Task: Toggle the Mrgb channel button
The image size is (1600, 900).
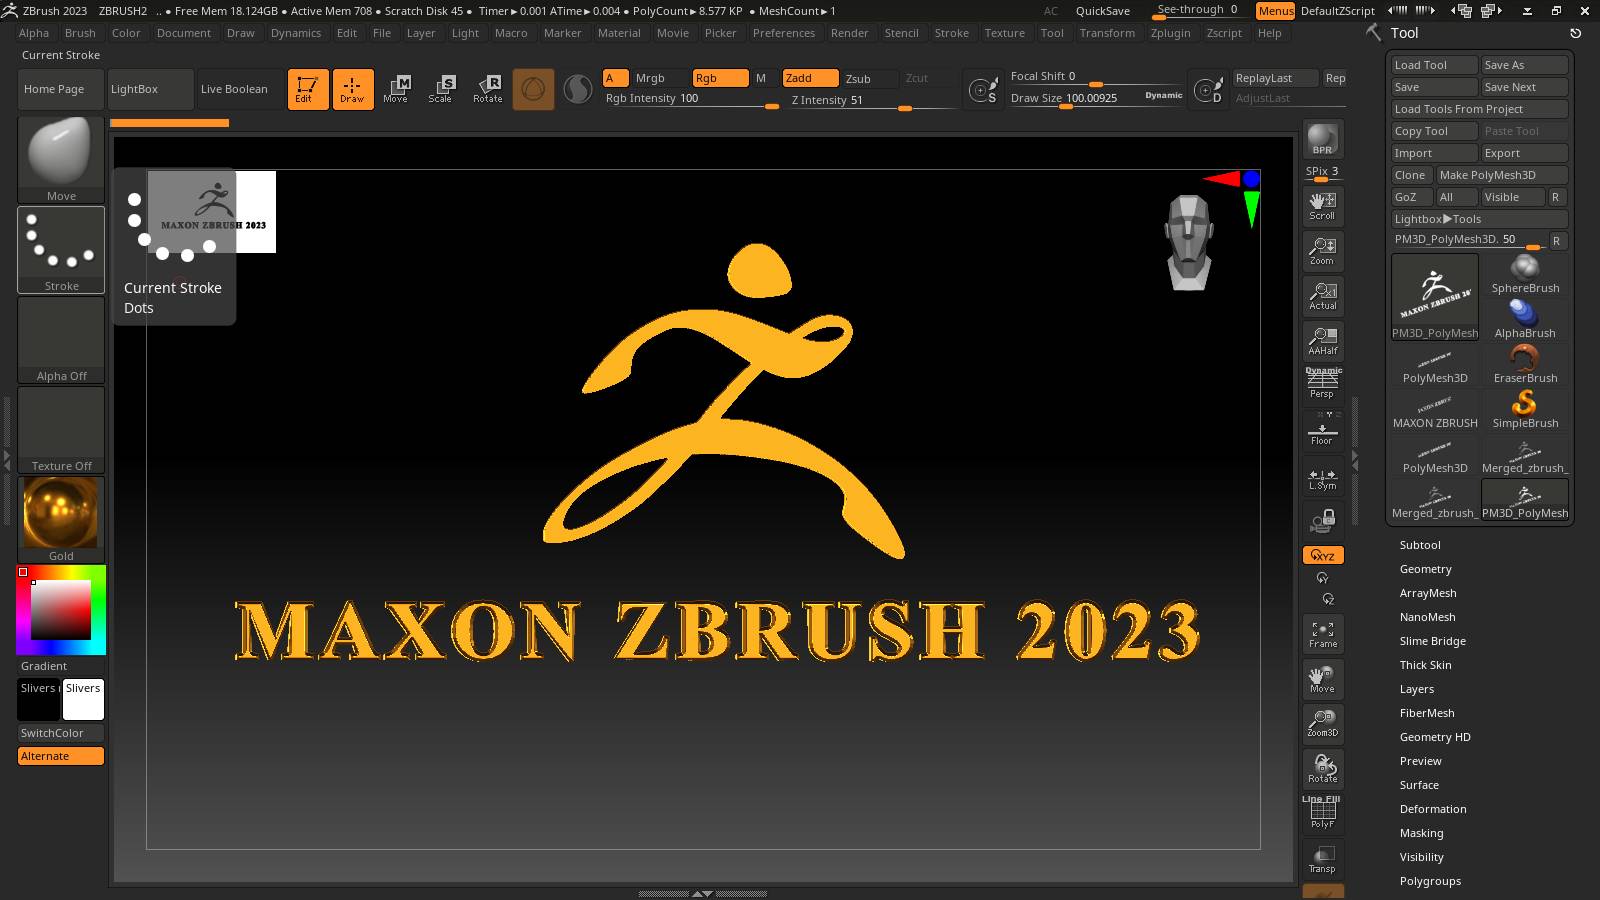Action: click(x=648, y=77)
